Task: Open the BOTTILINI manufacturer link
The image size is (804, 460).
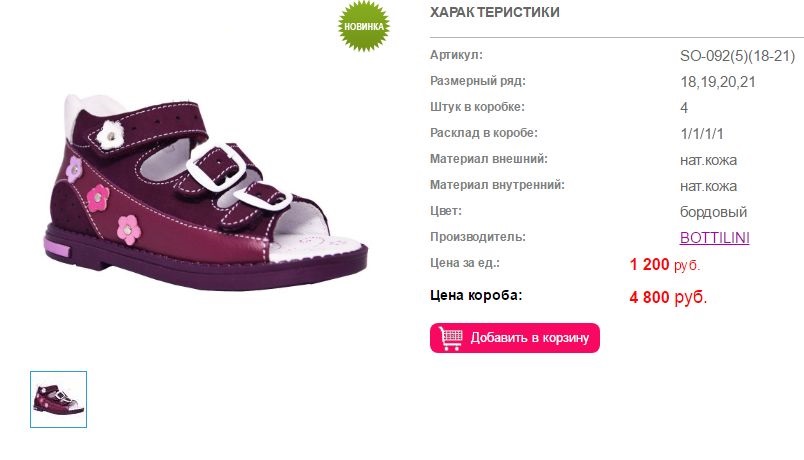Action: click(714, 238)
